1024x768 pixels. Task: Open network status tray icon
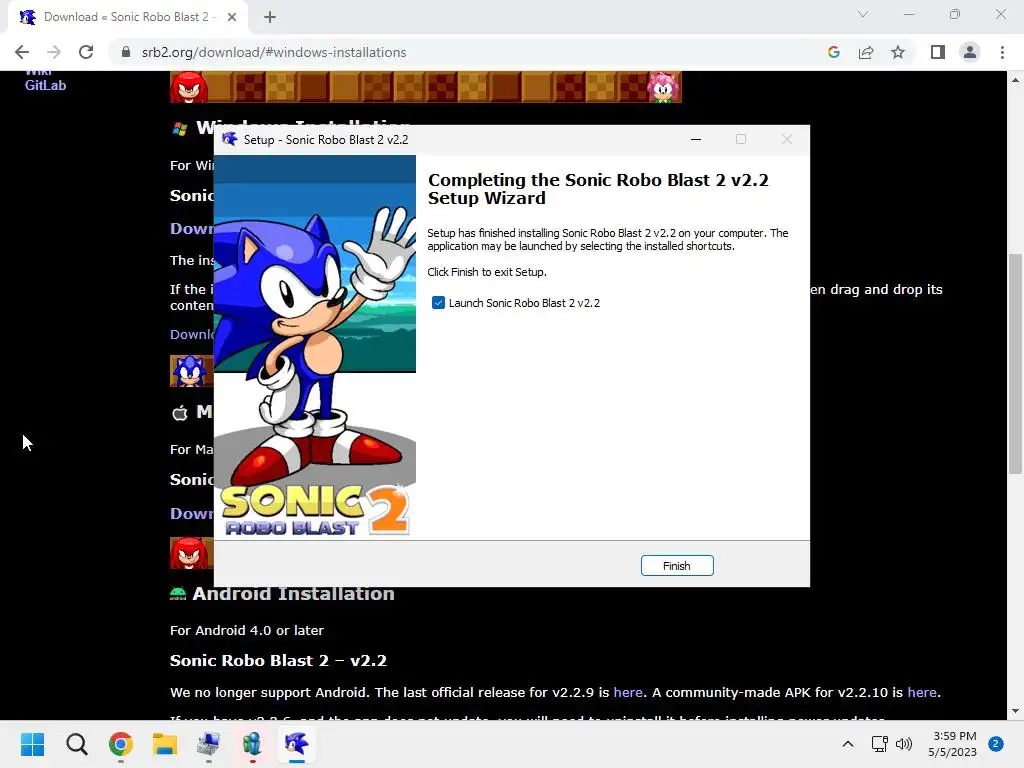point(880,744)
